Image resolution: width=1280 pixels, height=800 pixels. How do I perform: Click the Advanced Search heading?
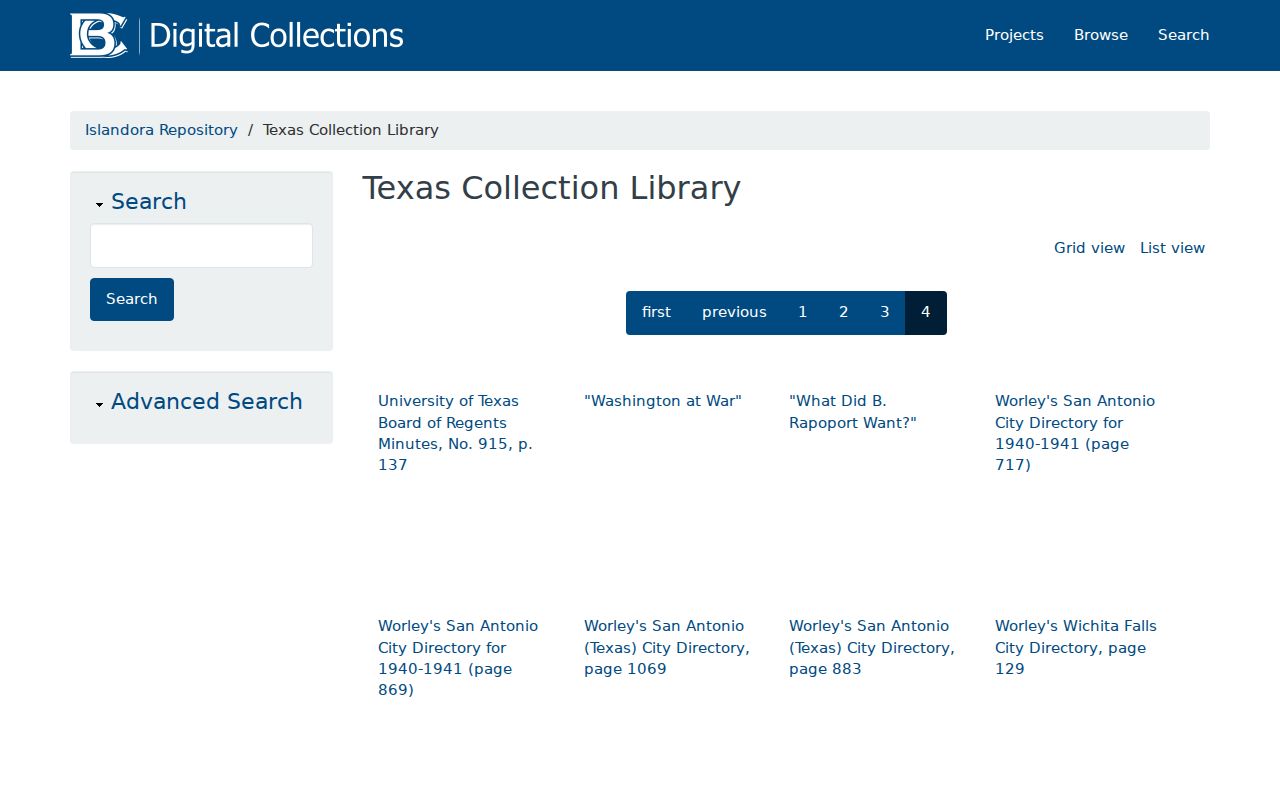click(207, 402)
